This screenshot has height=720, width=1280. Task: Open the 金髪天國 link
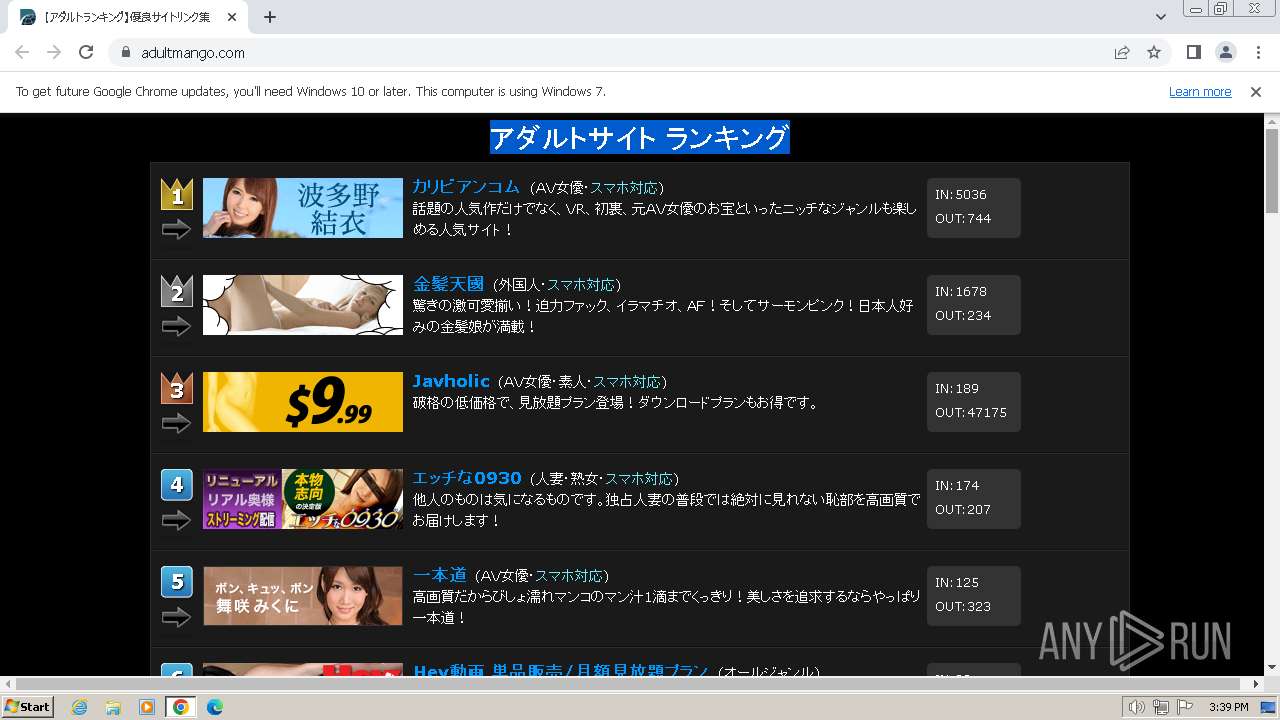(448, 284)
